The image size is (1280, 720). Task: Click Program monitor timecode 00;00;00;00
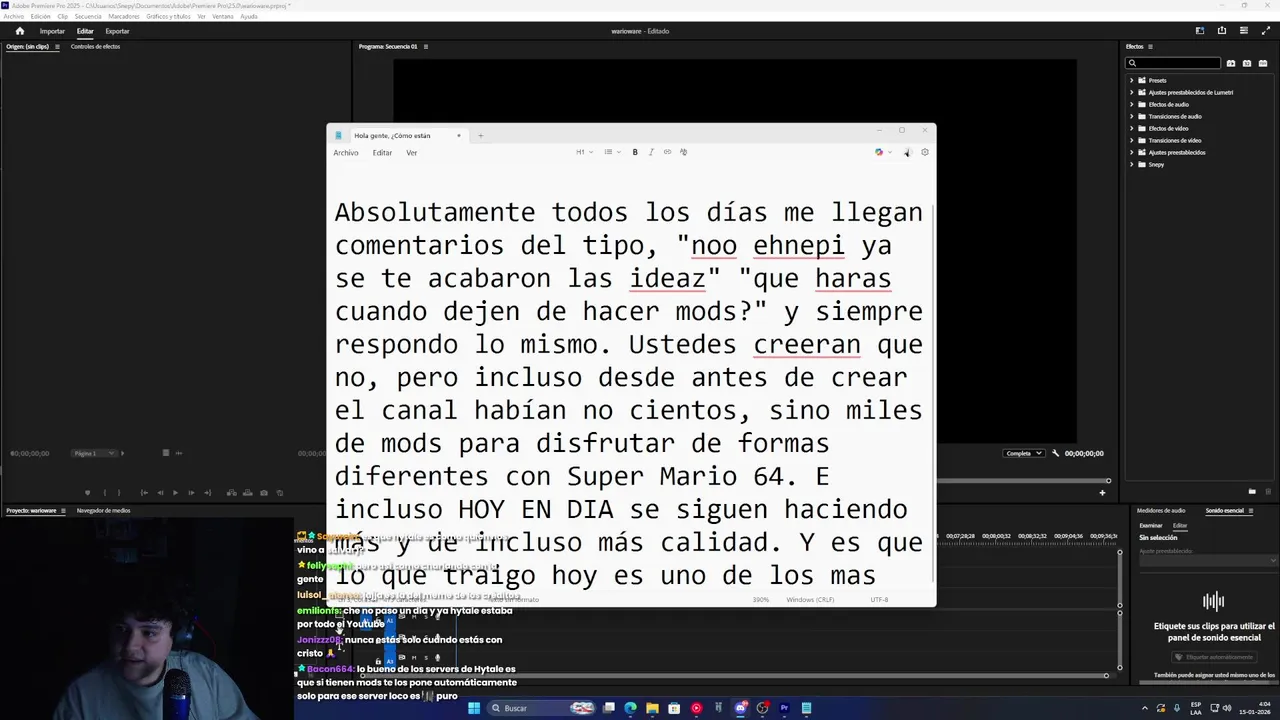(x=1084, y=453)
